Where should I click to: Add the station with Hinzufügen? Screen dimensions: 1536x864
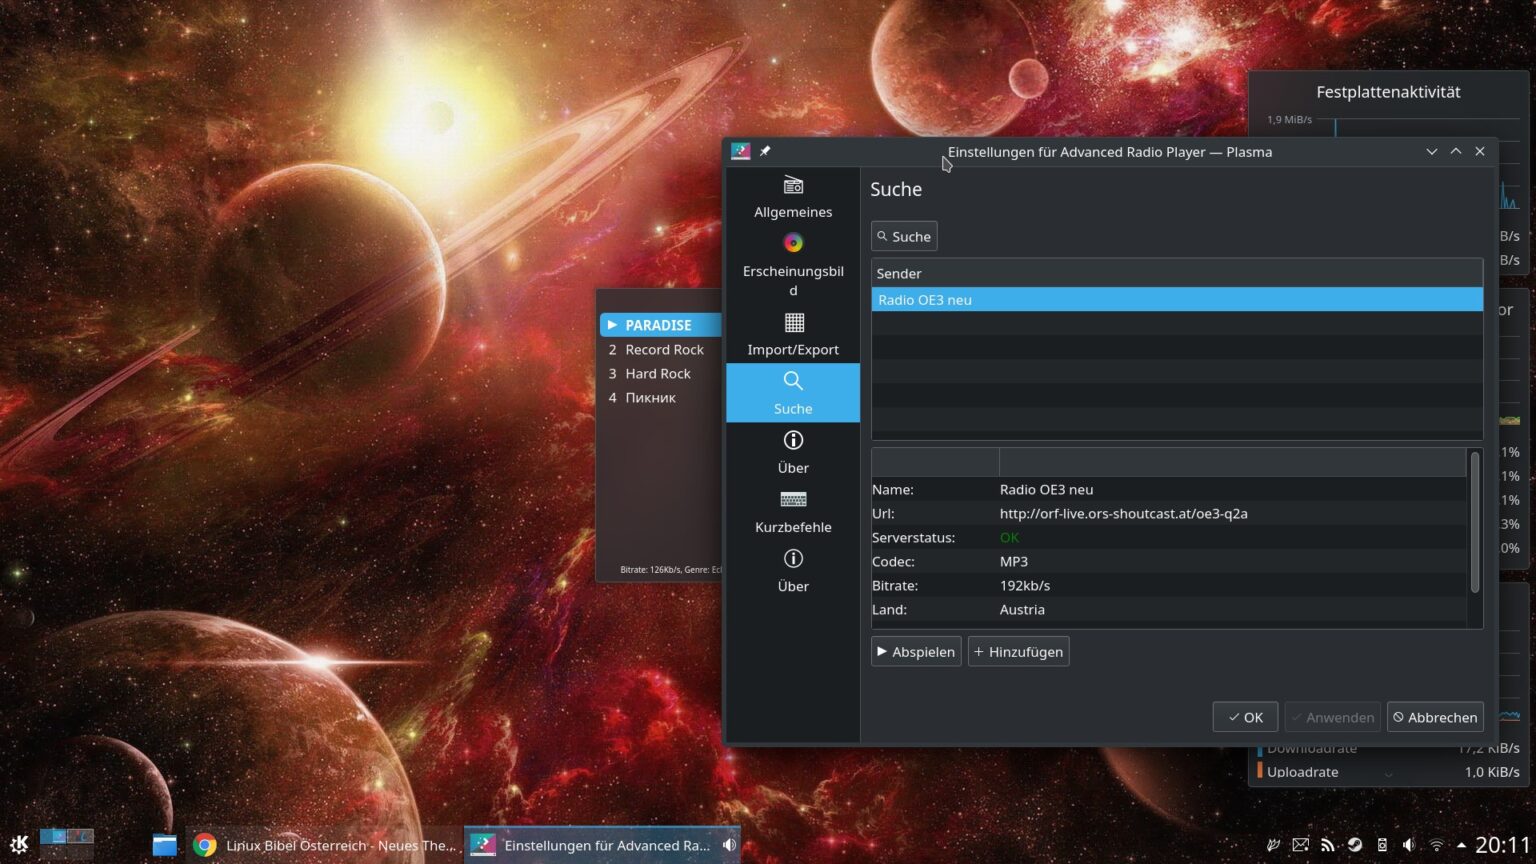point(1018,652)
